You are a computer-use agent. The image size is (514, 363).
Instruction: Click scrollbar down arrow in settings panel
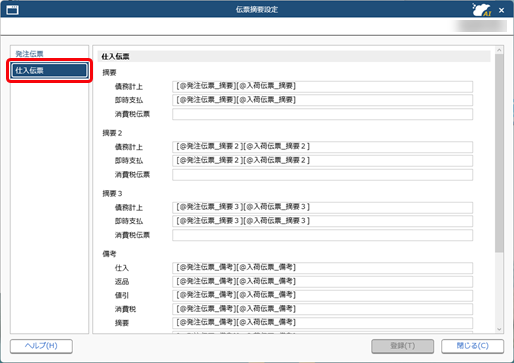point(499,329)
